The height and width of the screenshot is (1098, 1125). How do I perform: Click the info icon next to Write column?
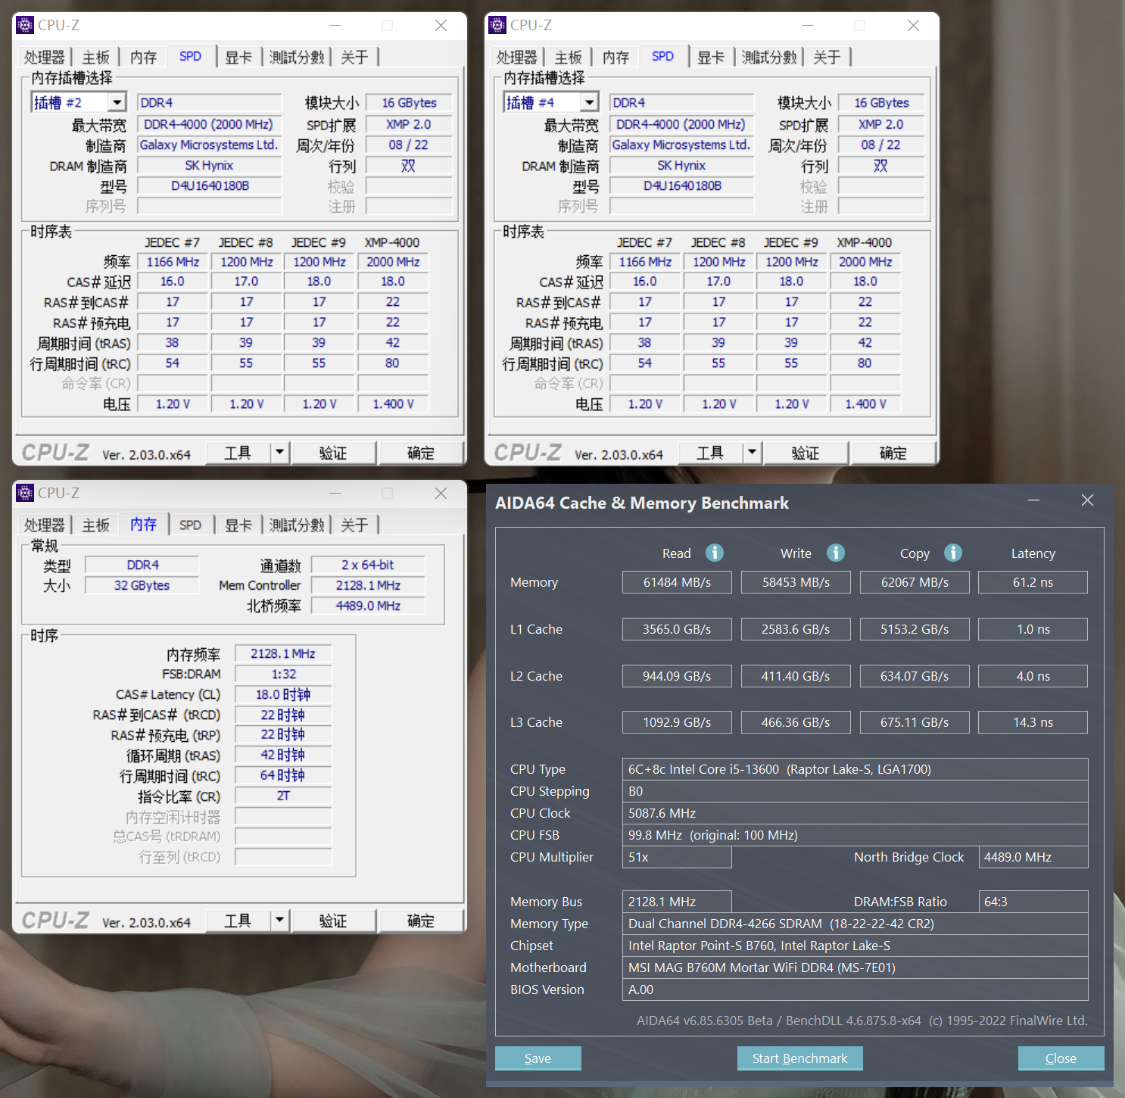[836, 552]
